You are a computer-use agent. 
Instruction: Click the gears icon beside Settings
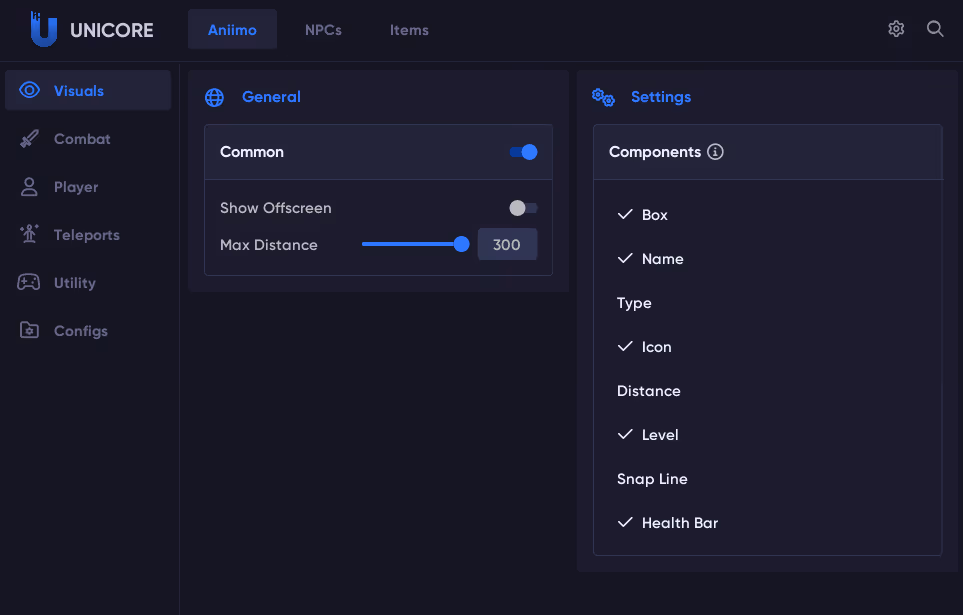[603, 97]
